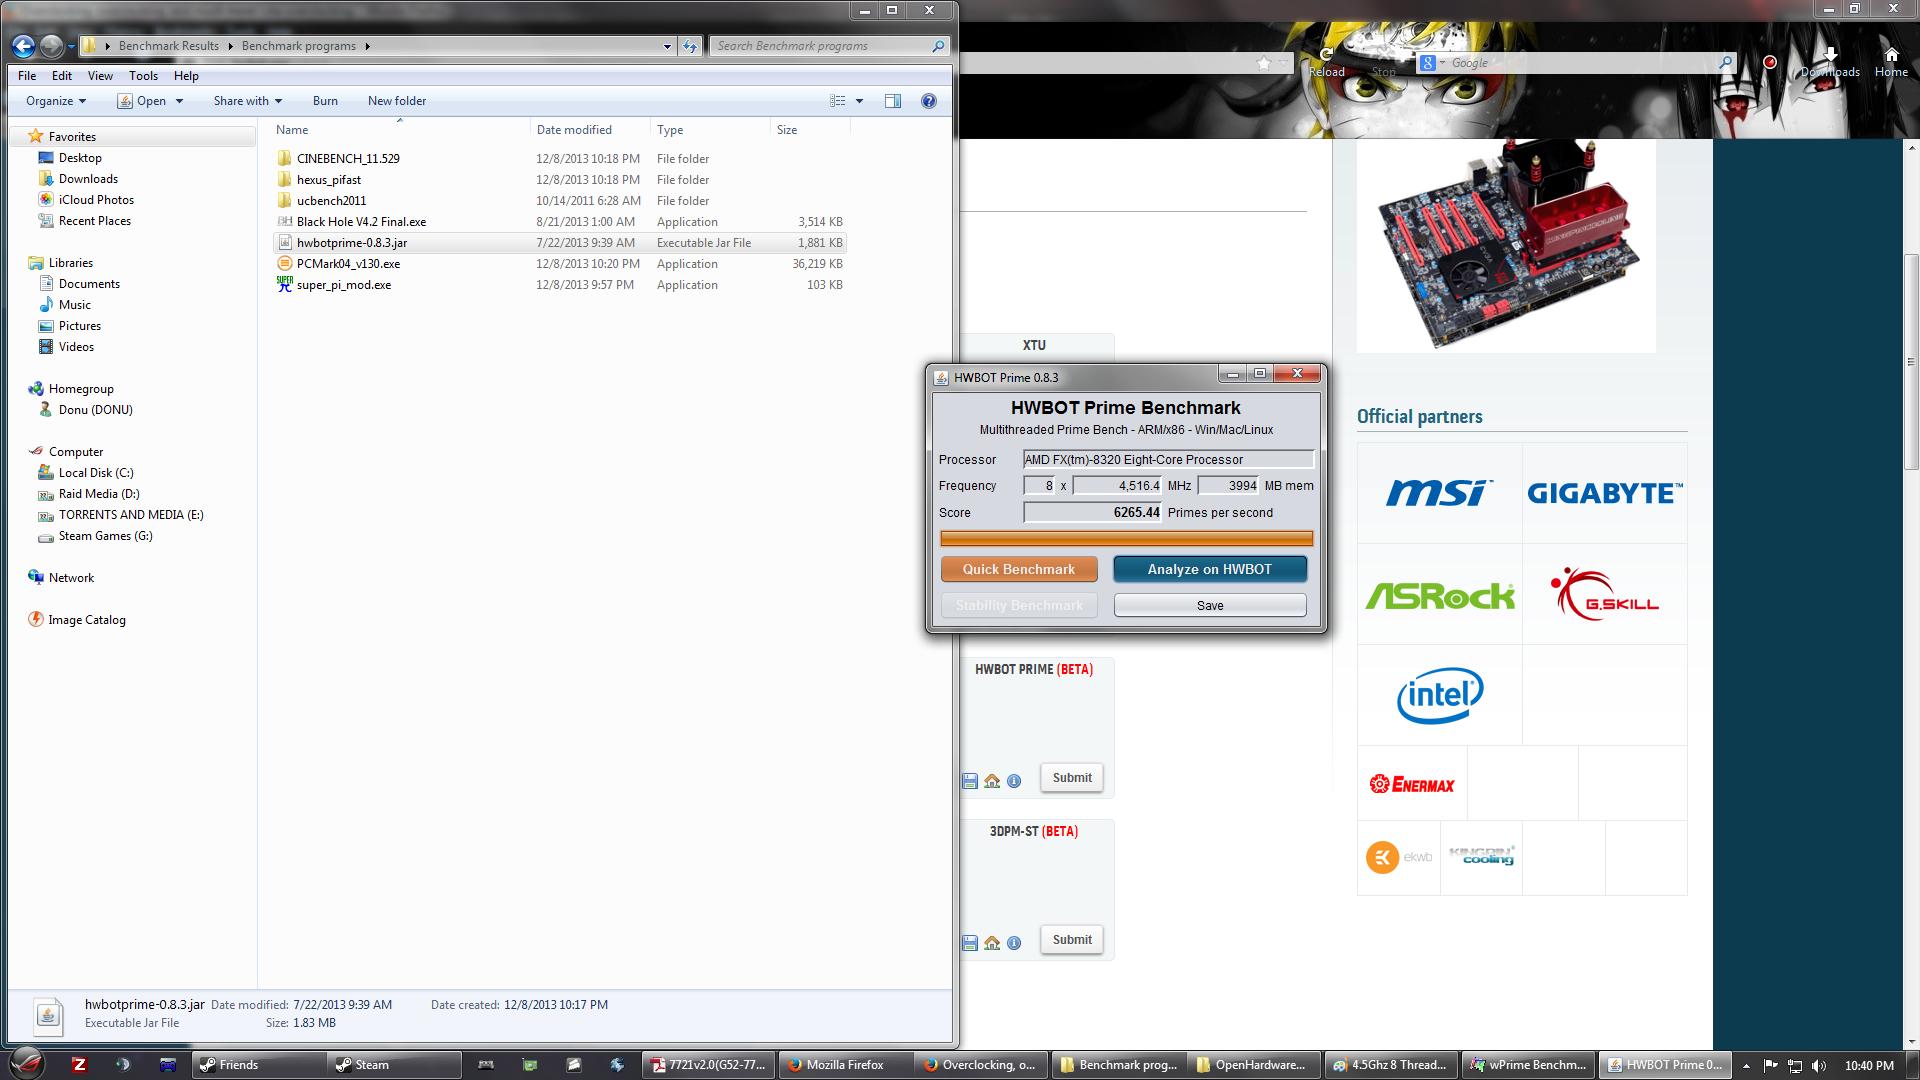Open the Explorer Help menu
This screenshot has height=1080, width=1920.
(186, 76)
